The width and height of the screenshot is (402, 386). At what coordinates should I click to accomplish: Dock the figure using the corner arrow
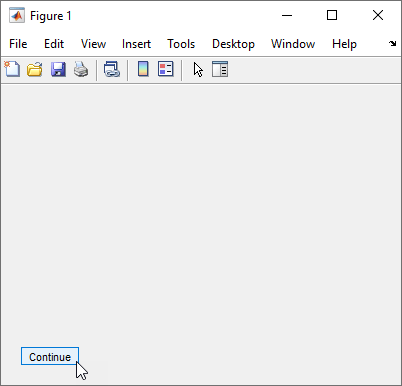[392, 43]
